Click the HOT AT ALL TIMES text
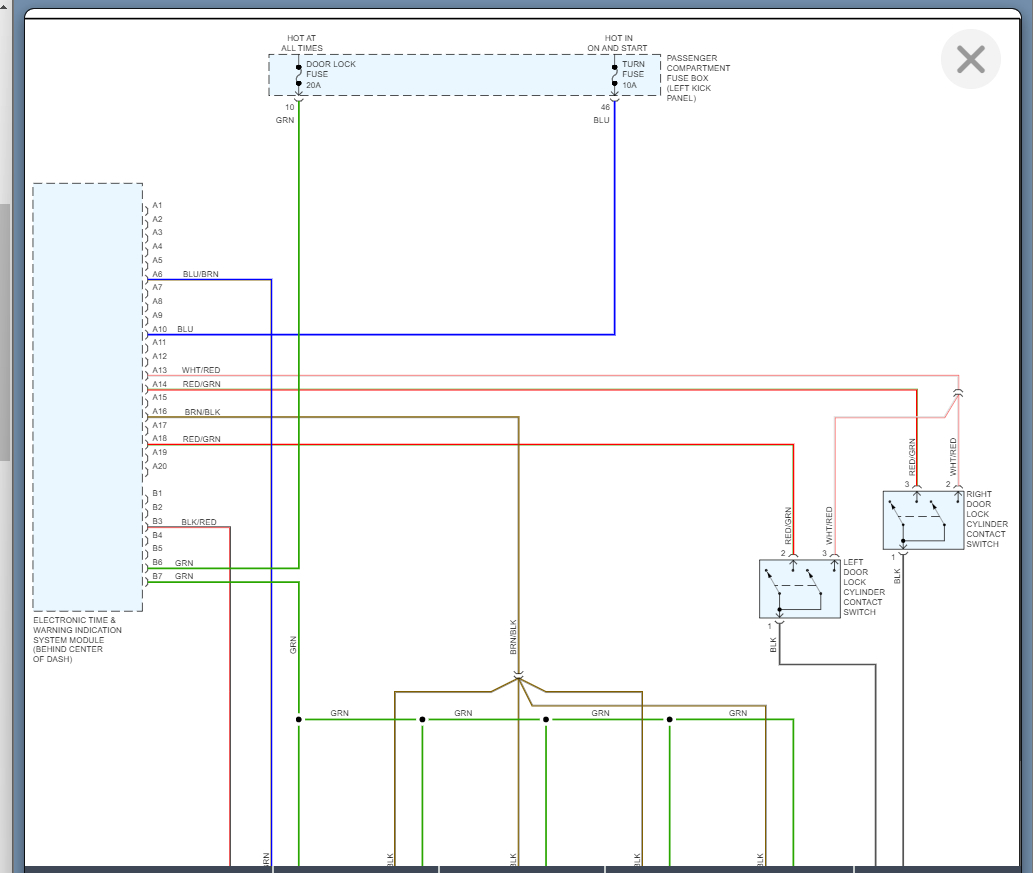This screenshot has height=873, width=1033. (x=301, y=43)
